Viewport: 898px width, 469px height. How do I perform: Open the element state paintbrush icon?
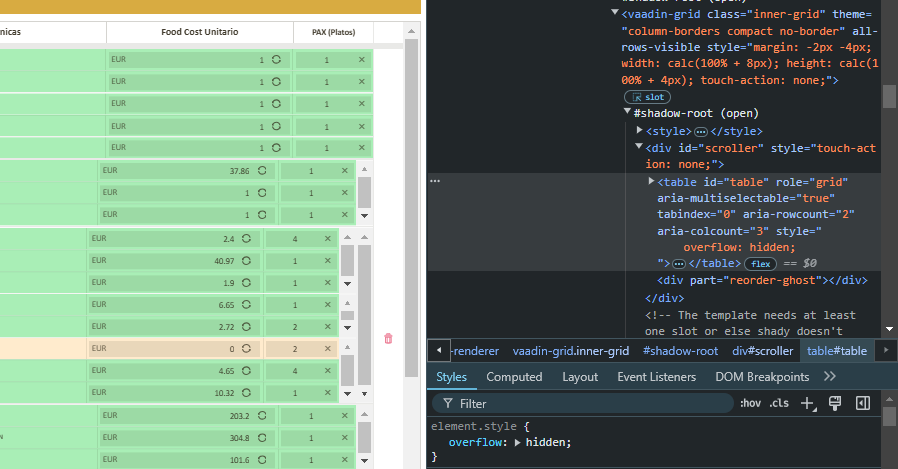pos(835,403)
